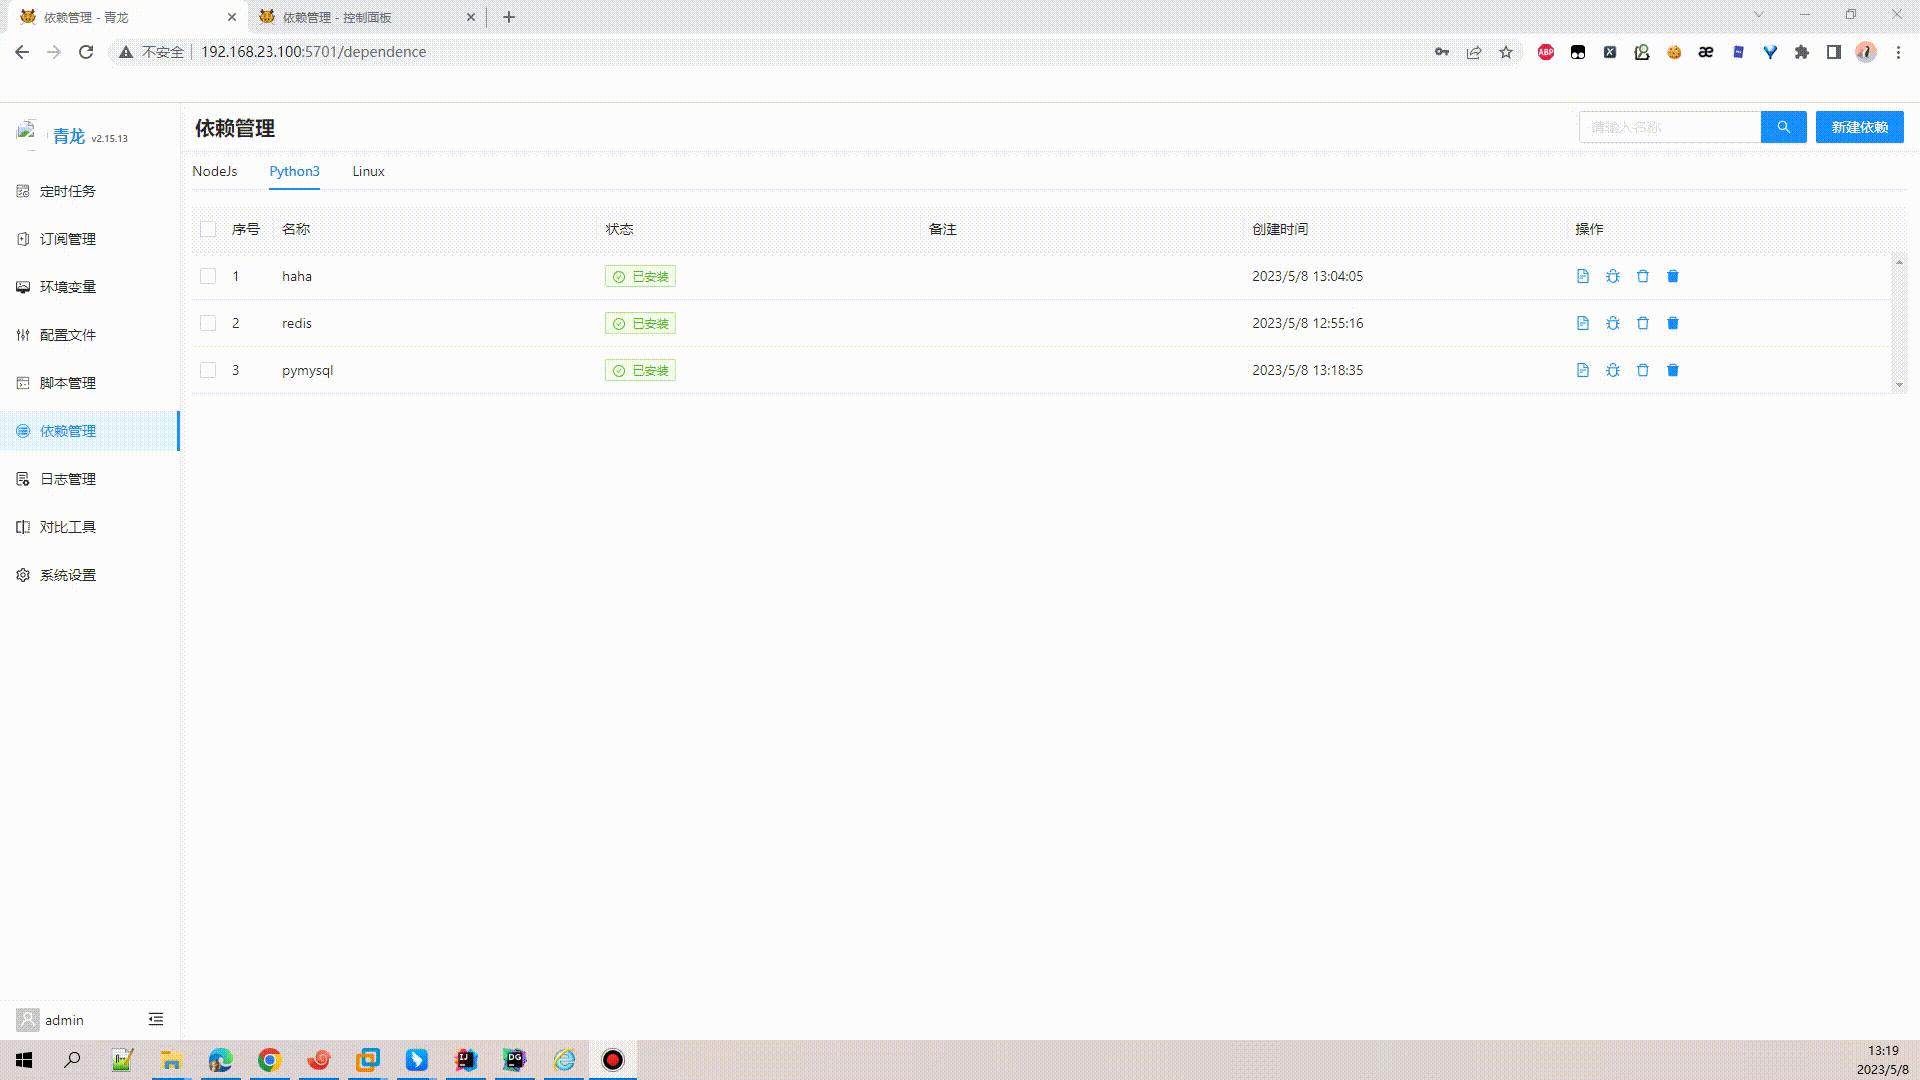Viewport: 1920px width, 1080px height.
Task: Open 日志管理 in the sidebar
Action: point(90,479)
